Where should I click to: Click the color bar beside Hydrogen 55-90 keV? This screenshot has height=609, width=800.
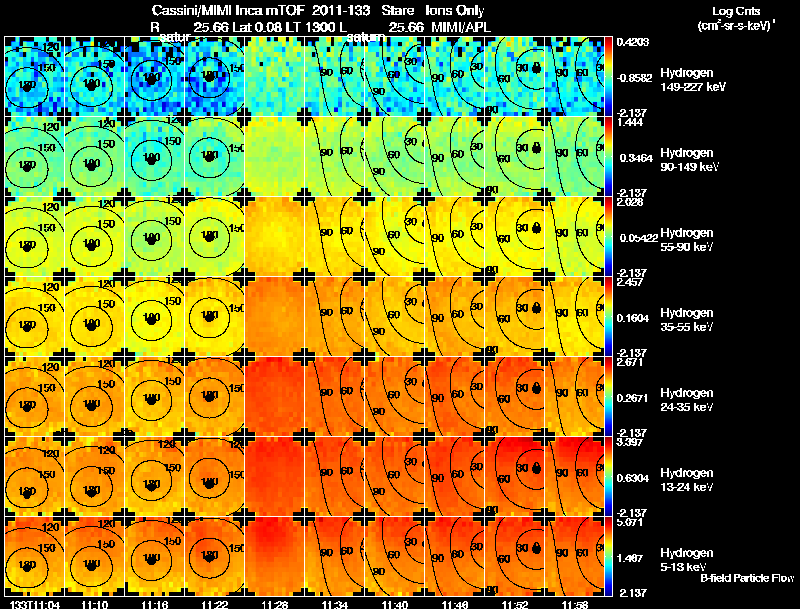coord(608,236)
